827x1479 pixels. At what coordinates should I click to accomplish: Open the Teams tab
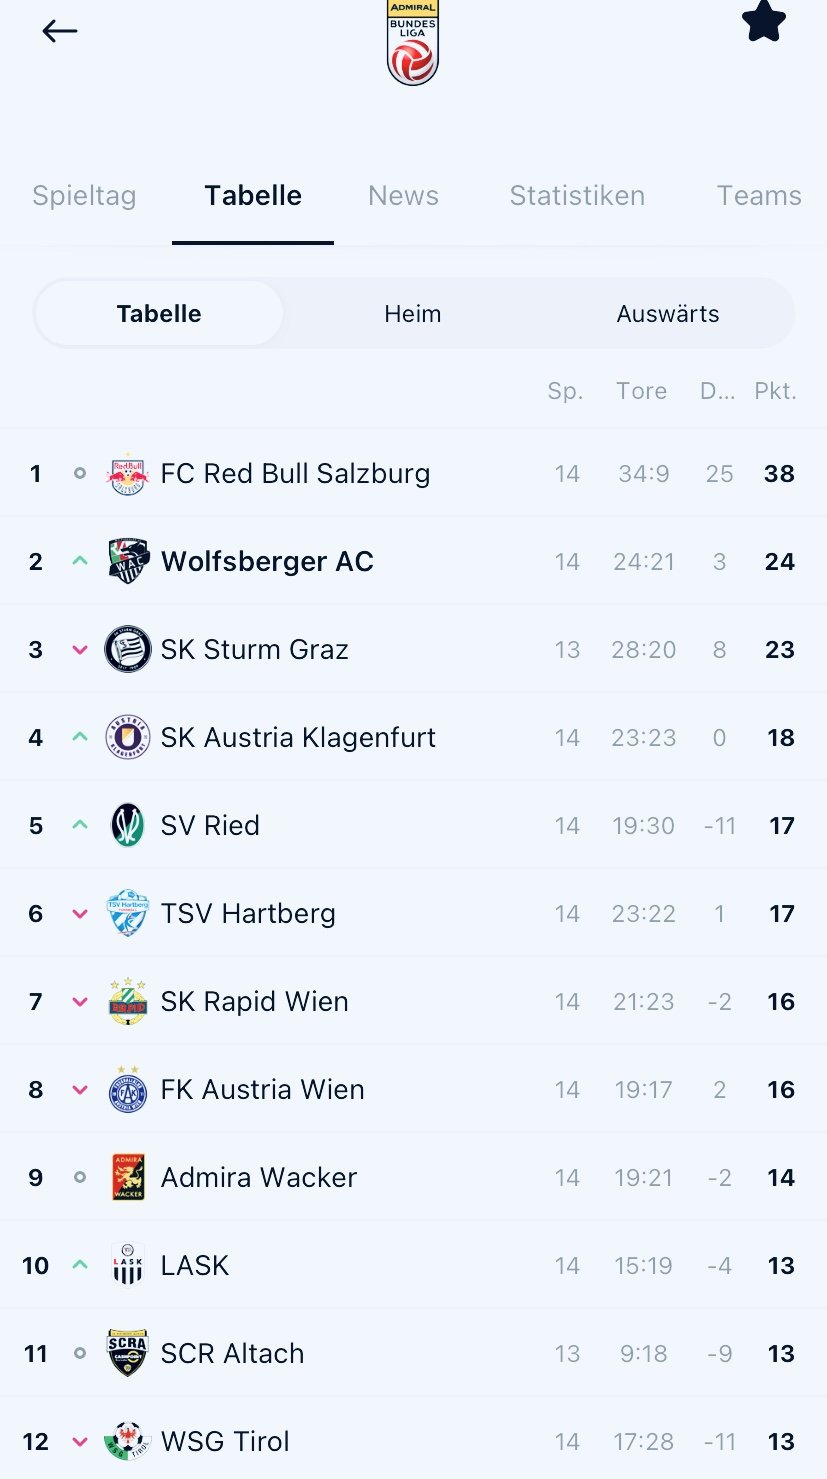759,195
